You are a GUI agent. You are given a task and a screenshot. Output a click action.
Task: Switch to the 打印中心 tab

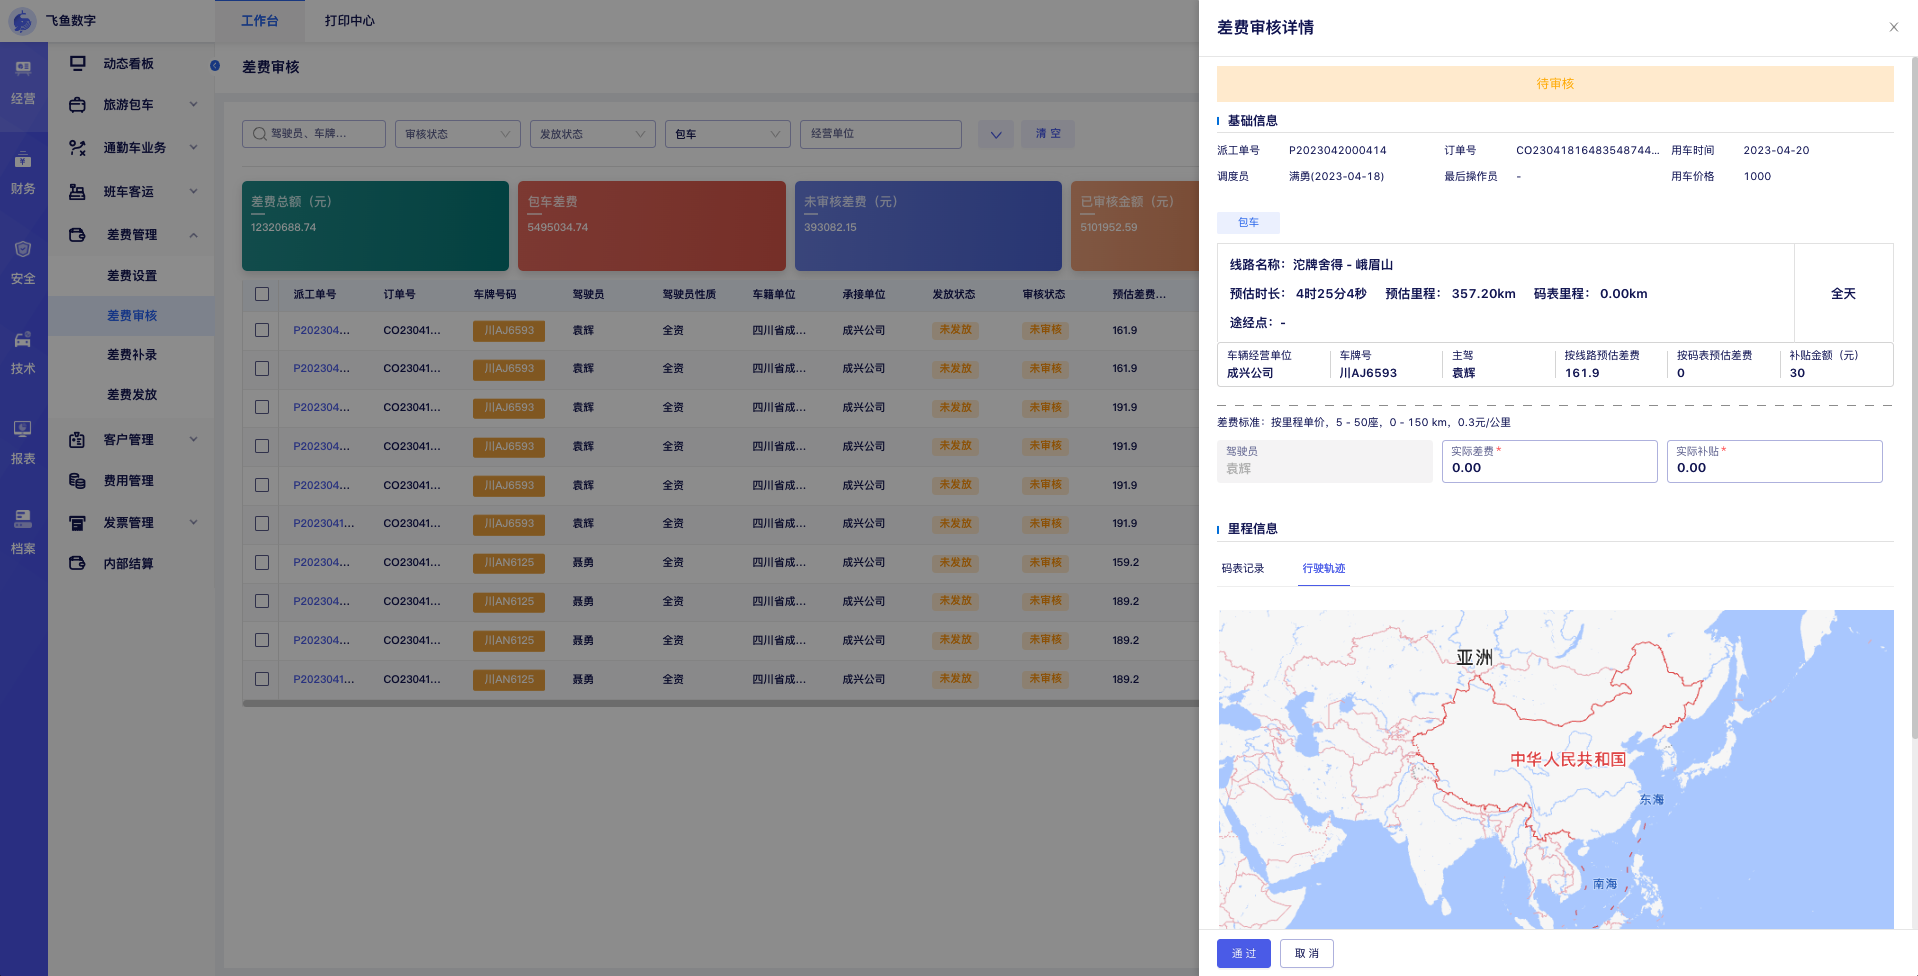coord(349,21)
